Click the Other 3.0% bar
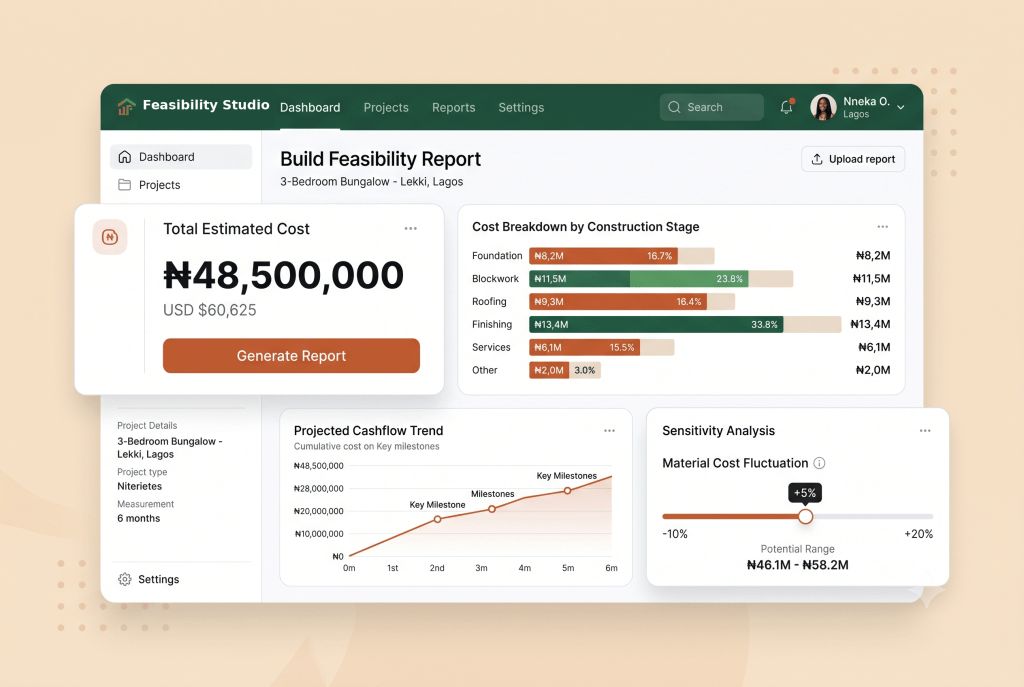This screenshot has width=1024, height=687. tap(565, 370)
